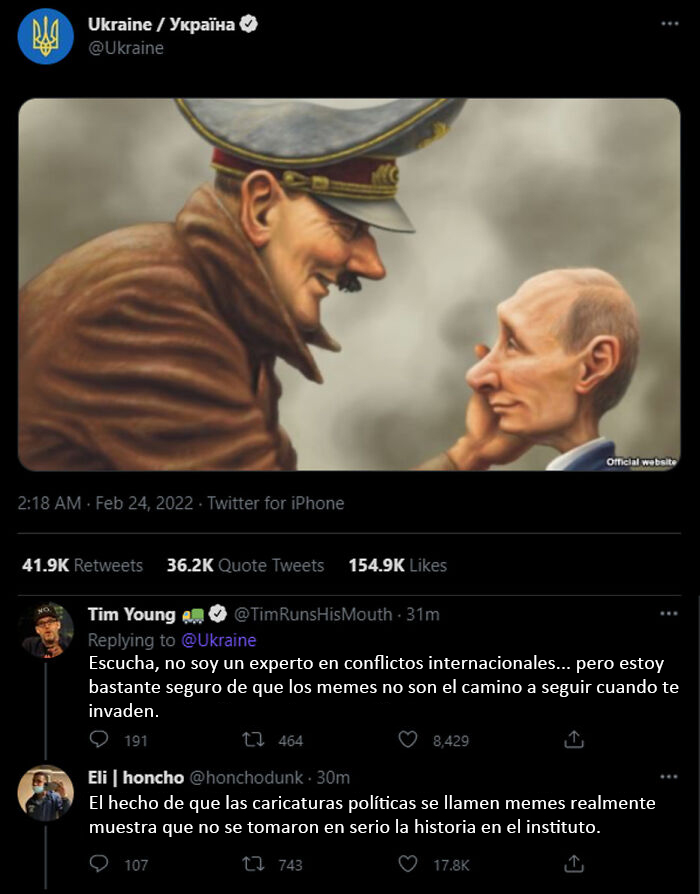
Task: Open Tim Young's profile avatar
Action: pos(46,630)
